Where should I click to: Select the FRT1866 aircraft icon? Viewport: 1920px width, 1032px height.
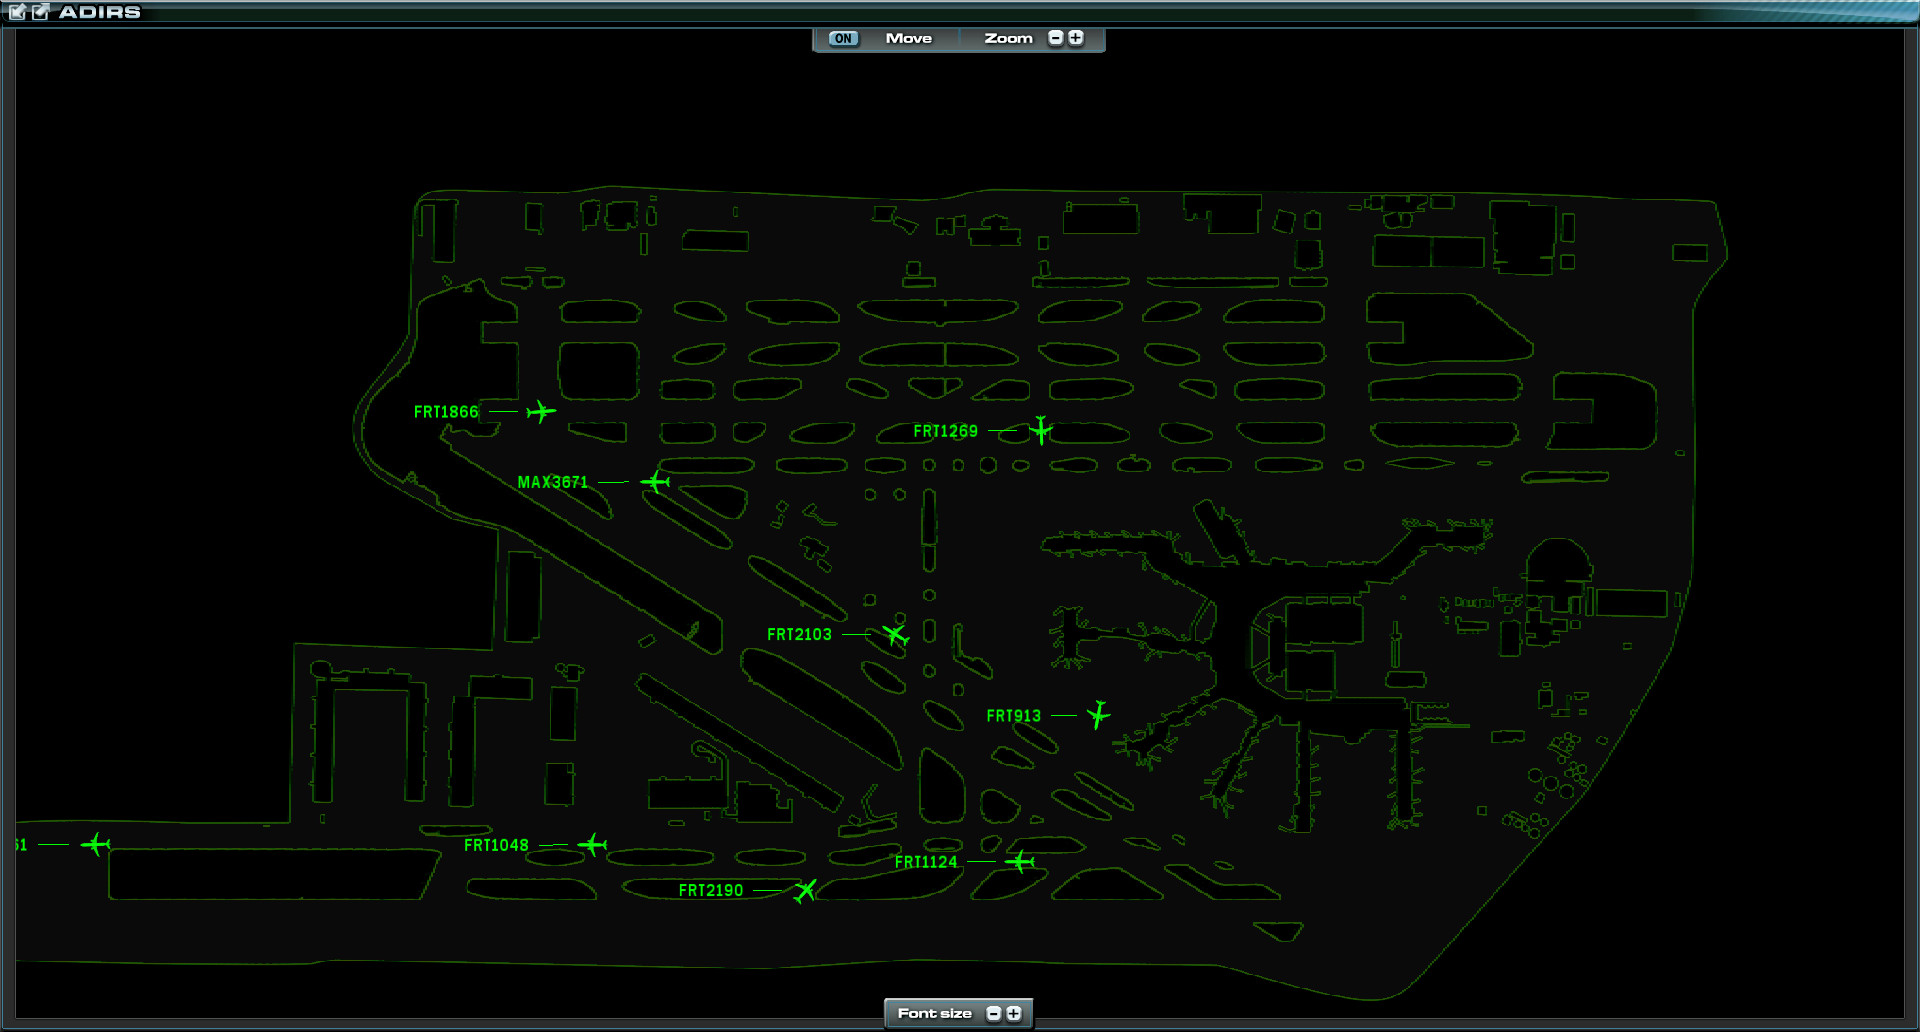click(x=539, y=411)
